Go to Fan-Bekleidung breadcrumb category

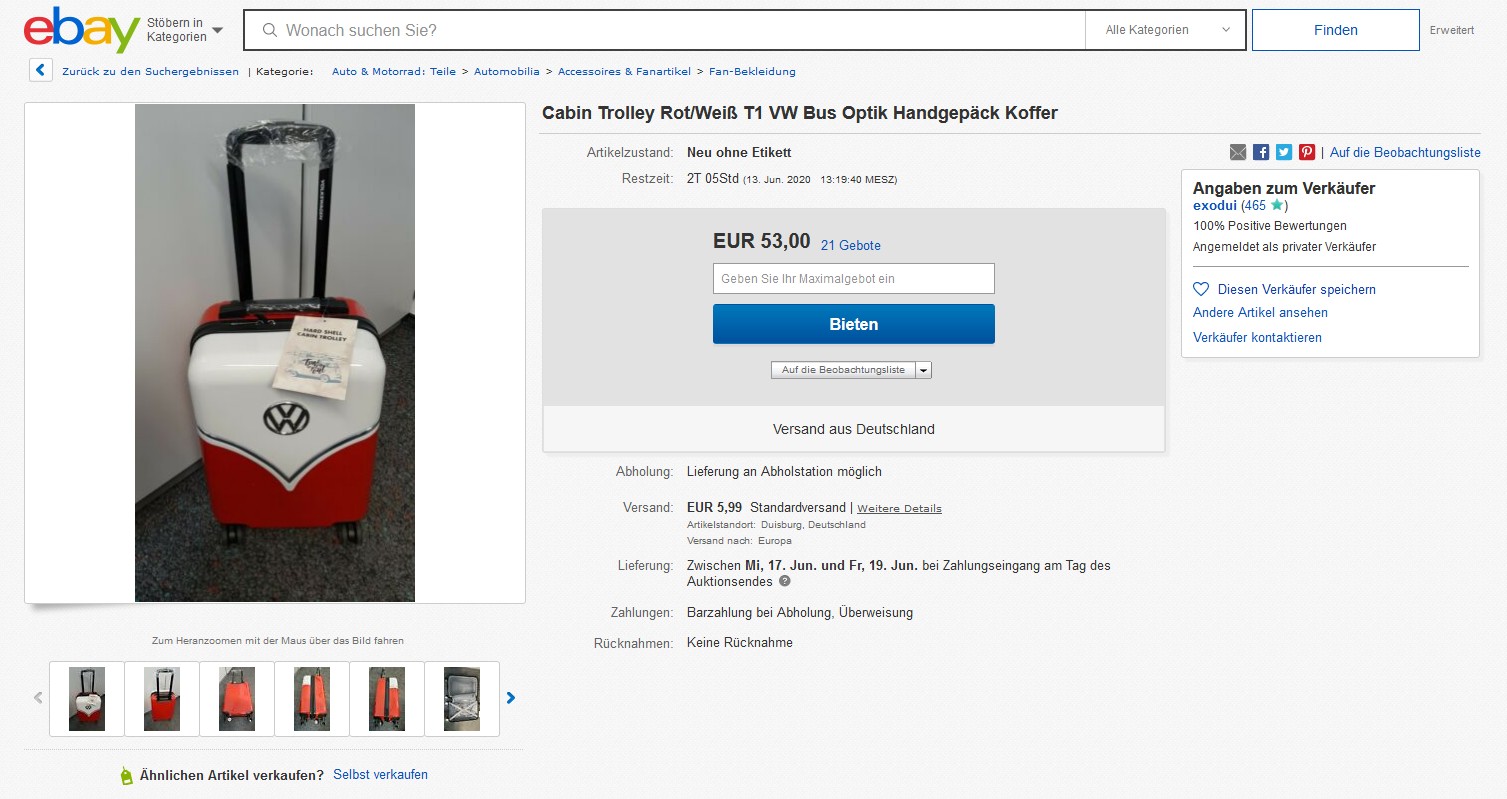click(752, 71)
